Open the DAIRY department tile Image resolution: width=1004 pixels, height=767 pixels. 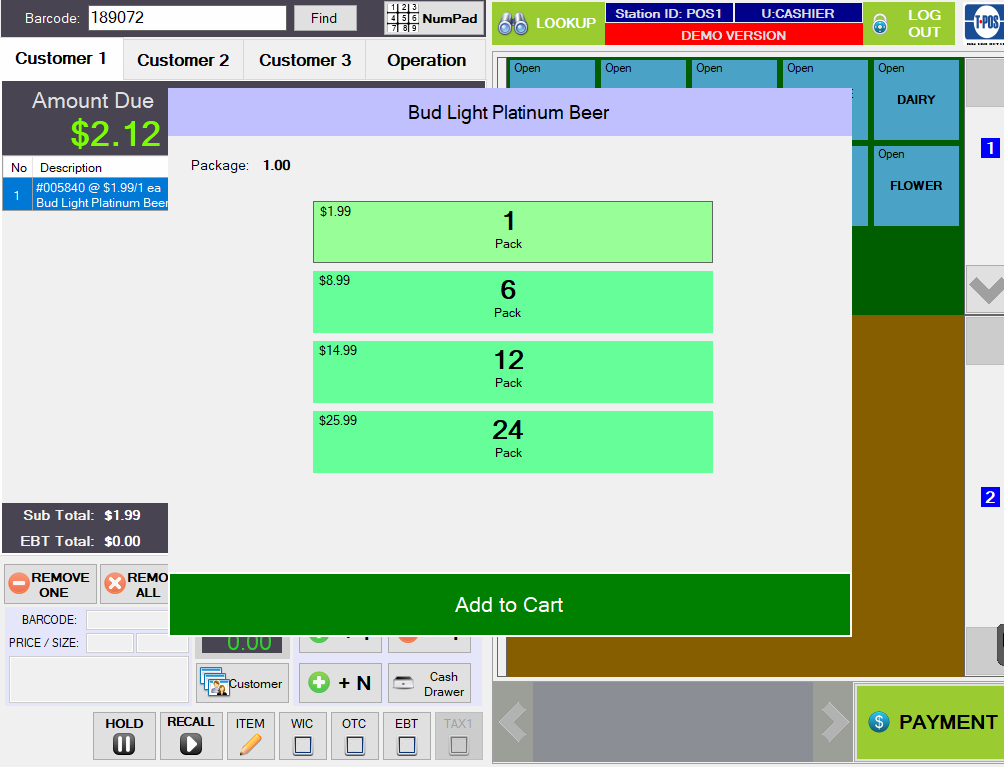[916, 99]
